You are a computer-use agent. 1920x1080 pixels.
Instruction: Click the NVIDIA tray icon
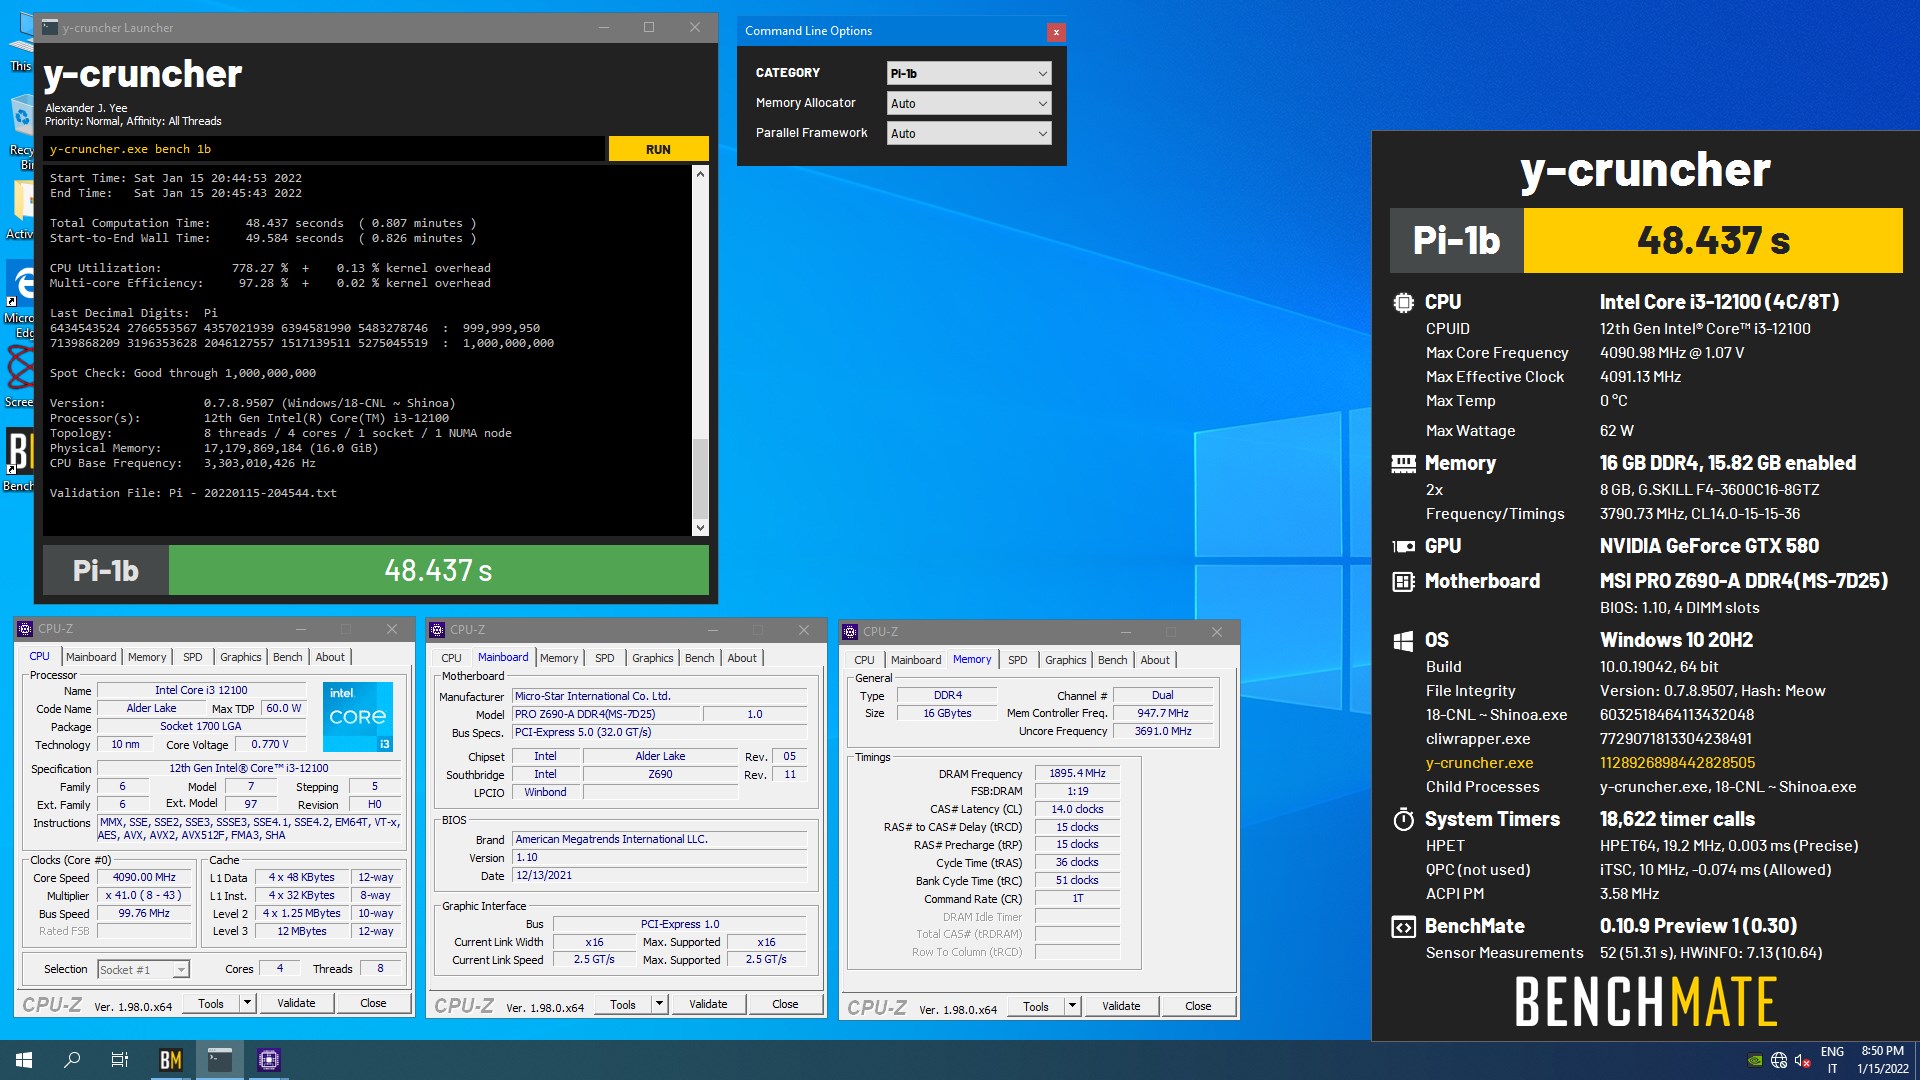coord(1755,1060)
